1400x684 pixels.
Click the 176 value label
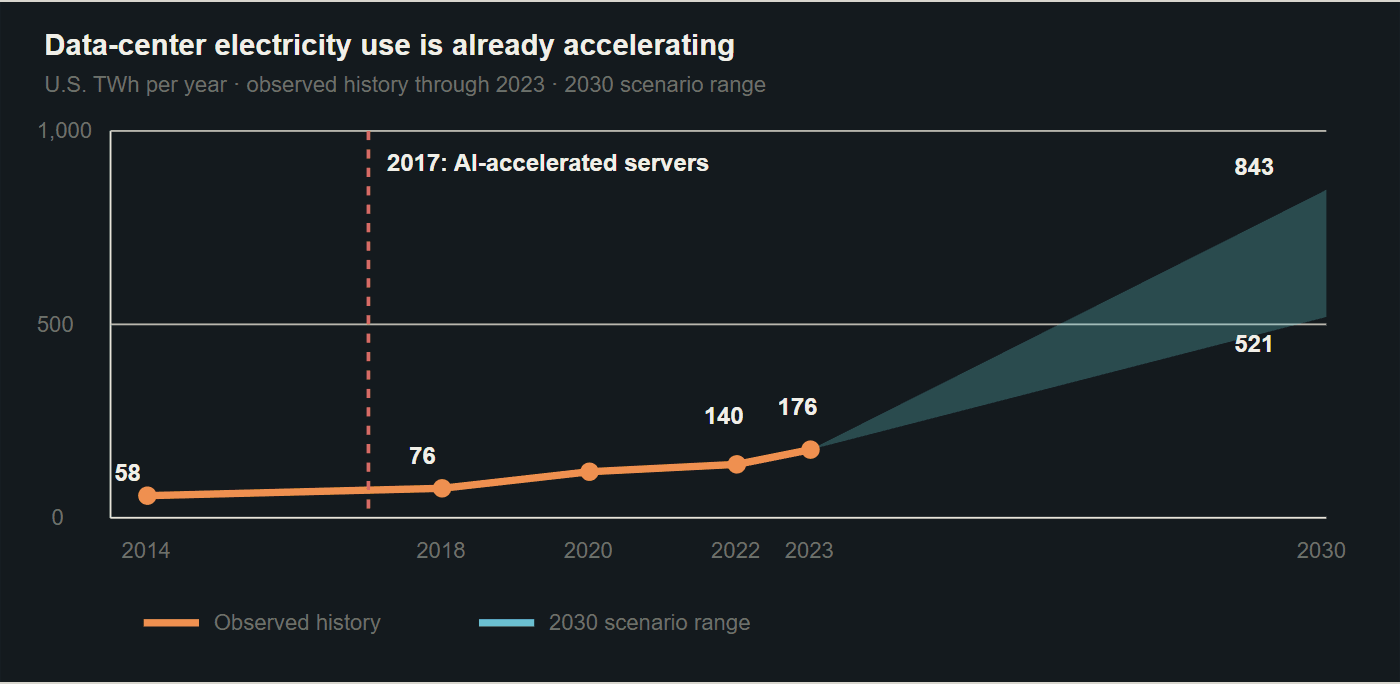point(798,407)
